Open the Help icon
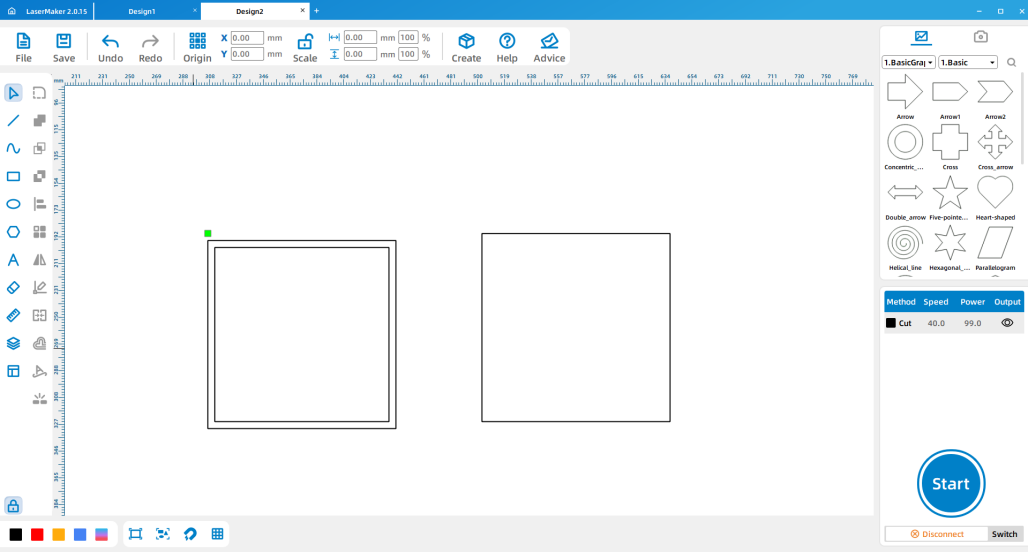Viewport: 1028px width, 552px height. [x=507, y=41]
